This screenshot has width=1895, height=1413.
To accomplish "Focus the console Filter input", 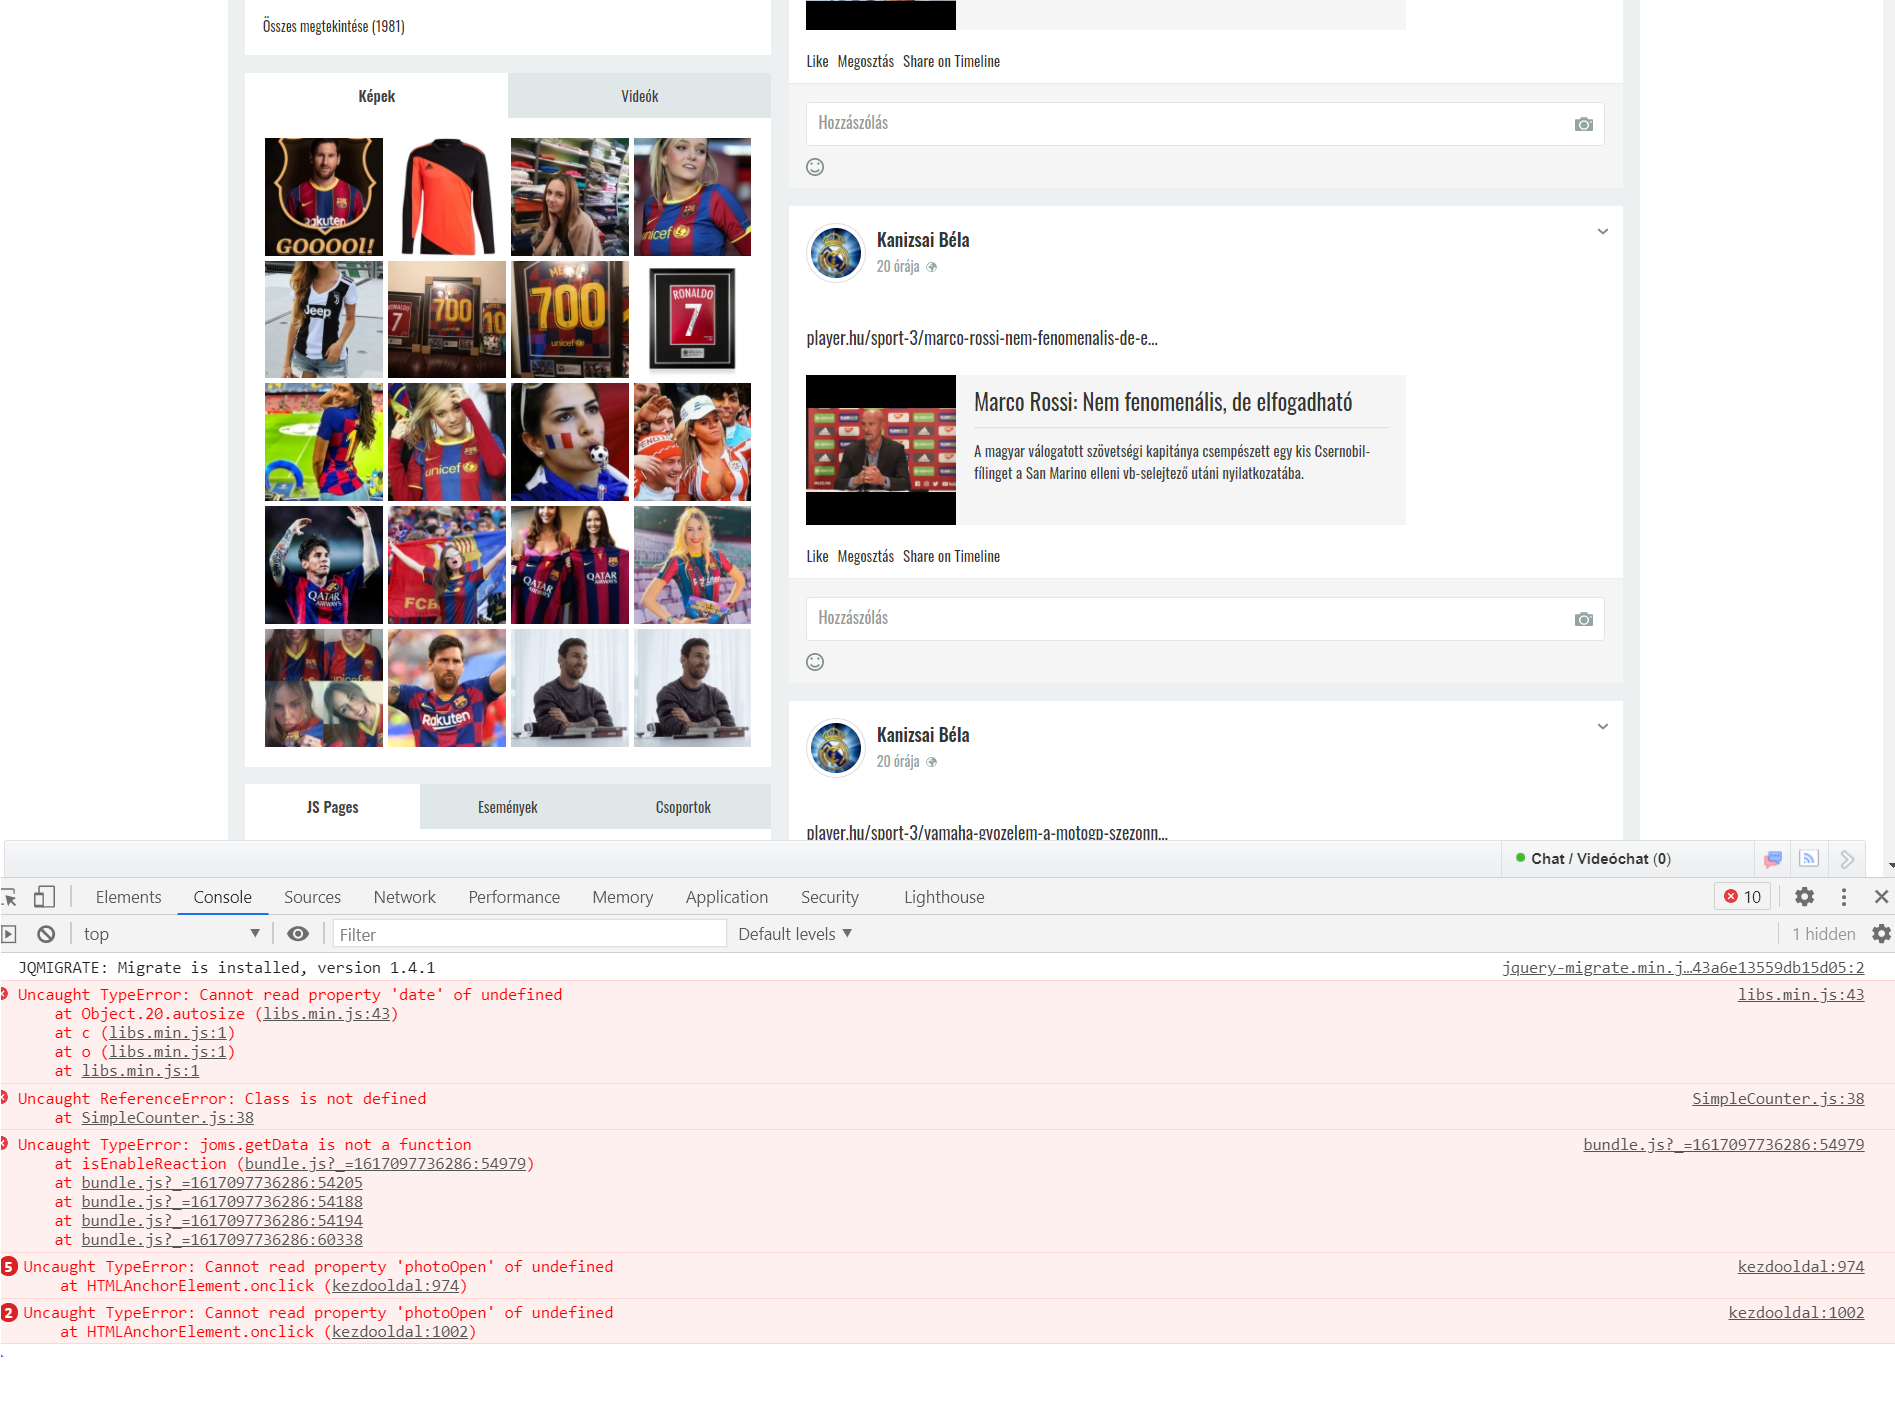I will pos(529,934).
